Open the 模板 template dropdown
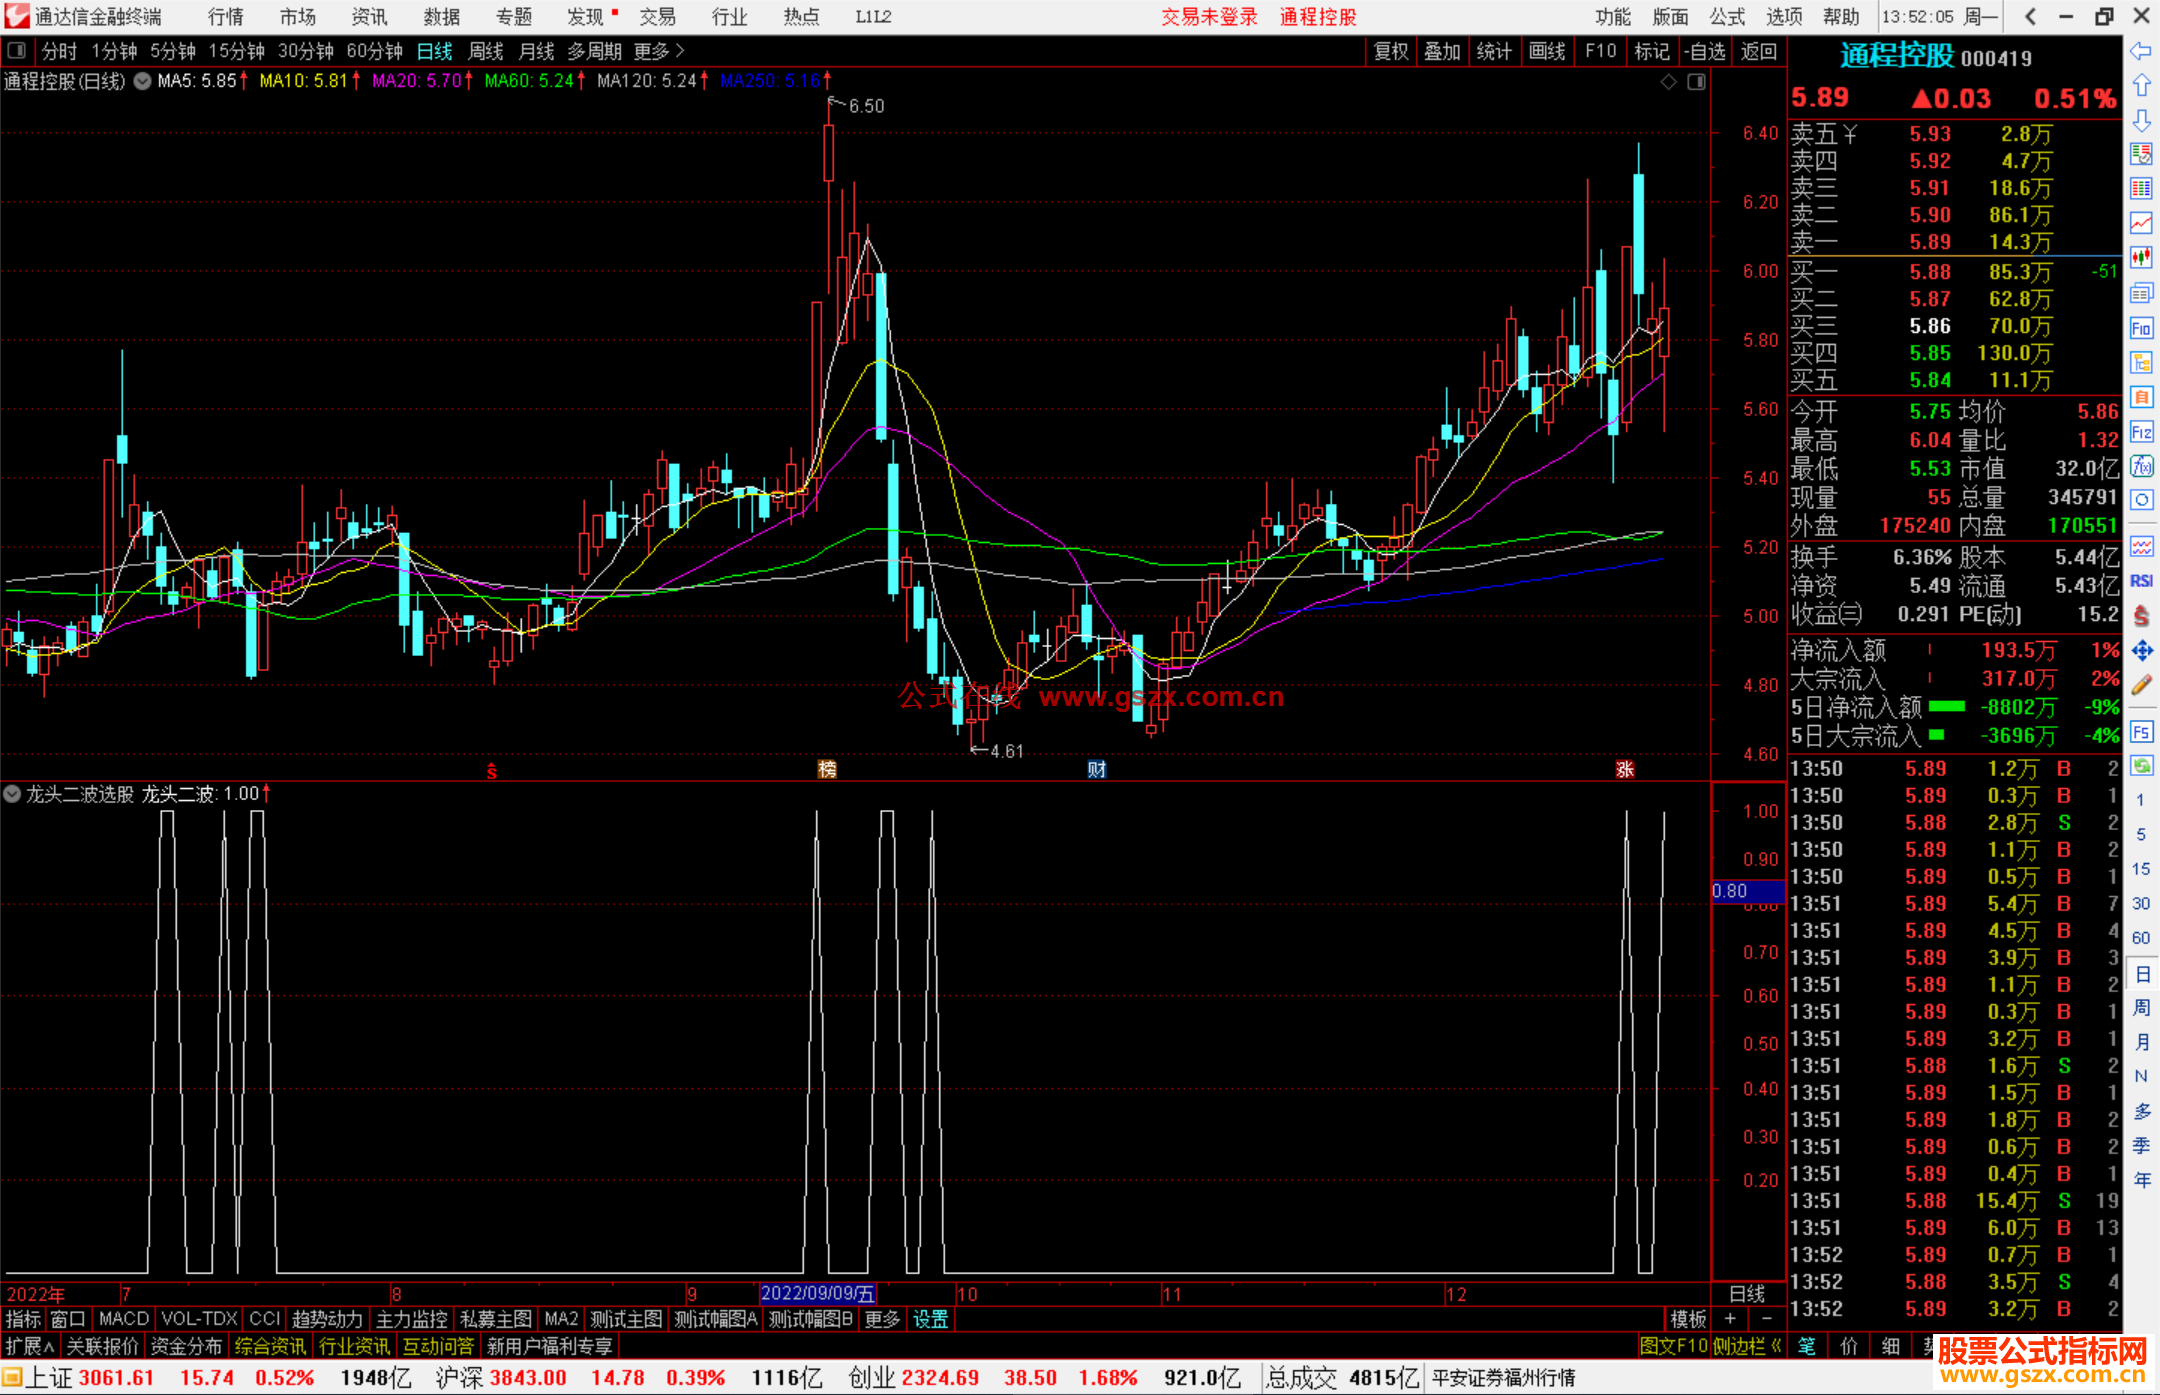The image size is (2160, 1395). click(x=1688, y=1319)
